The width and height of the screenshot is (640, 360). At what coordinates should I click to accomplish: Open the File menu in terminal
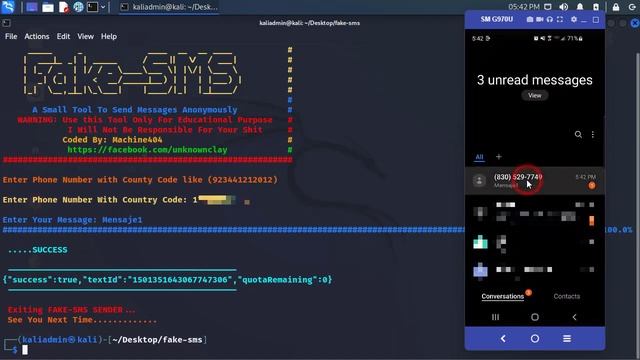(x=11, y=36)
